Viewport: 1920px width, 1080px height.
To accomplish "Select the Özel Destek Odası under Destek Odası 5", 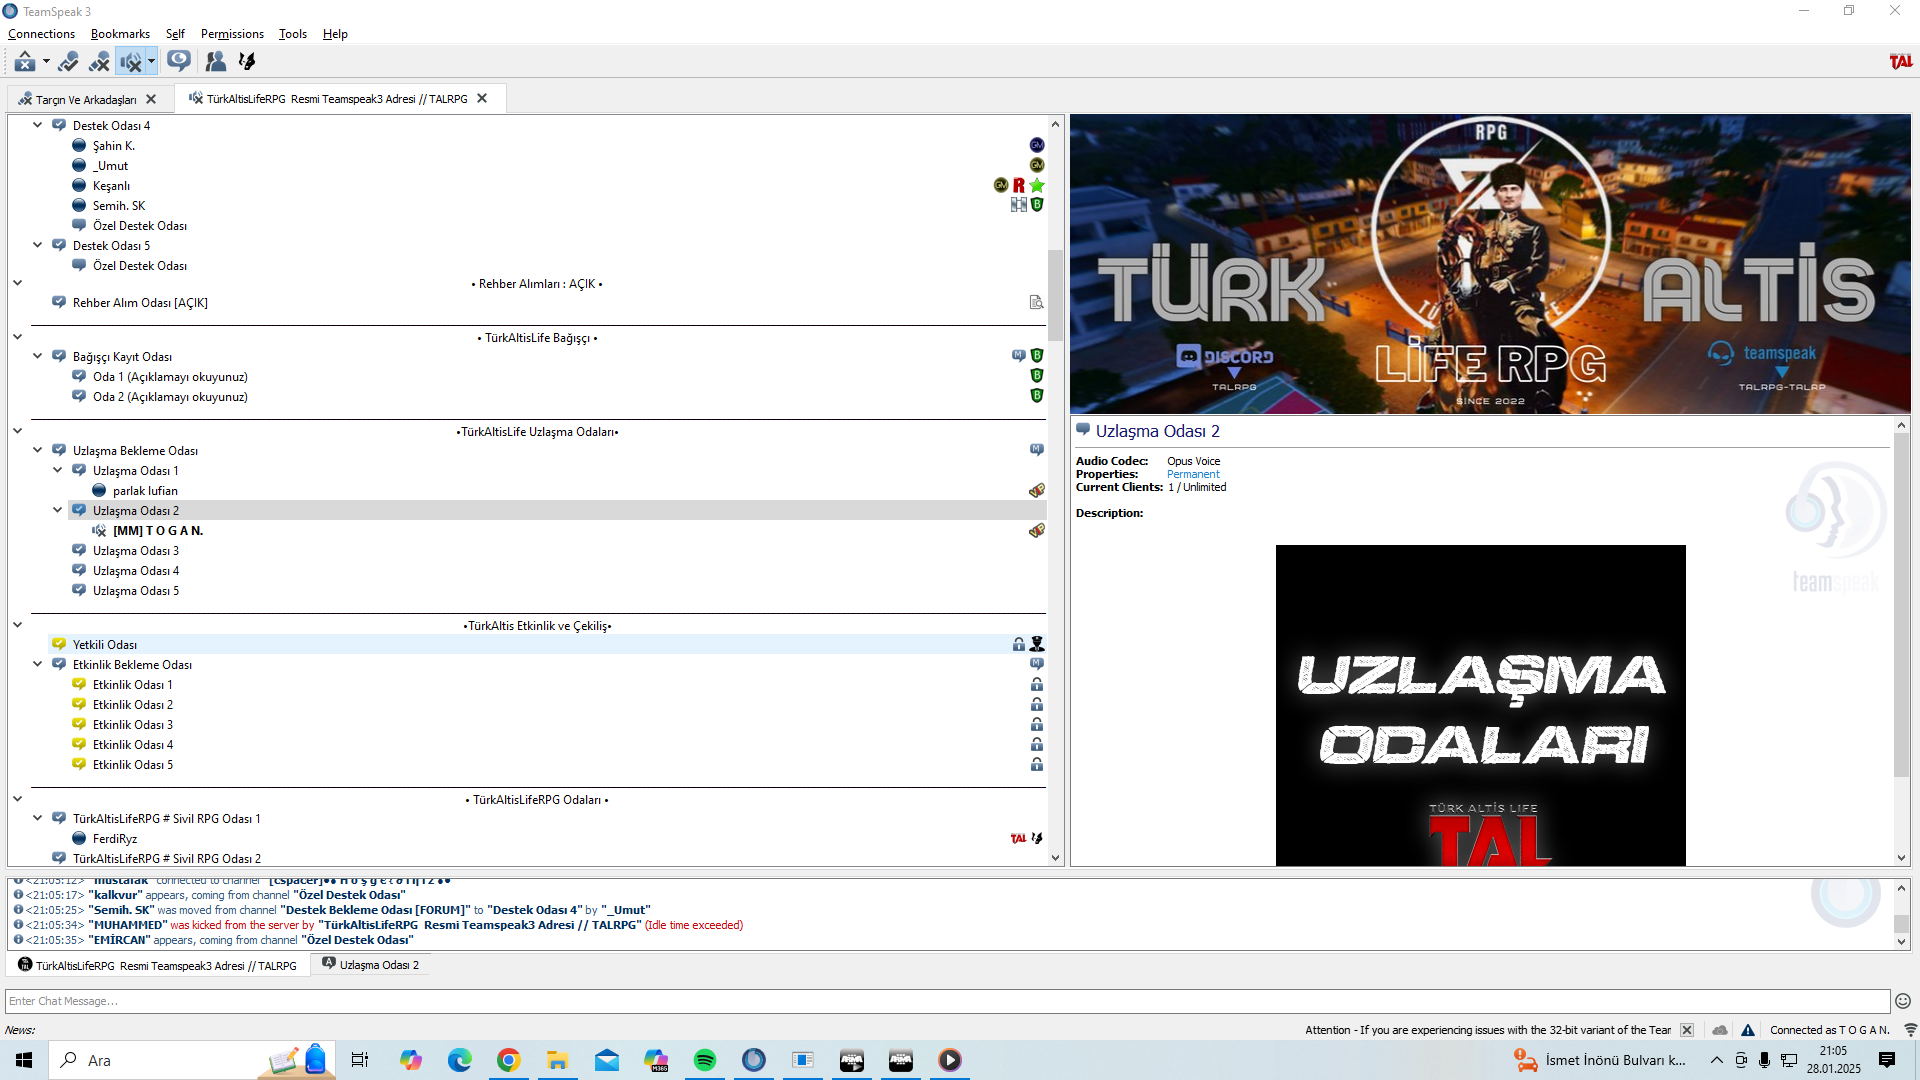I will point(139,265).
